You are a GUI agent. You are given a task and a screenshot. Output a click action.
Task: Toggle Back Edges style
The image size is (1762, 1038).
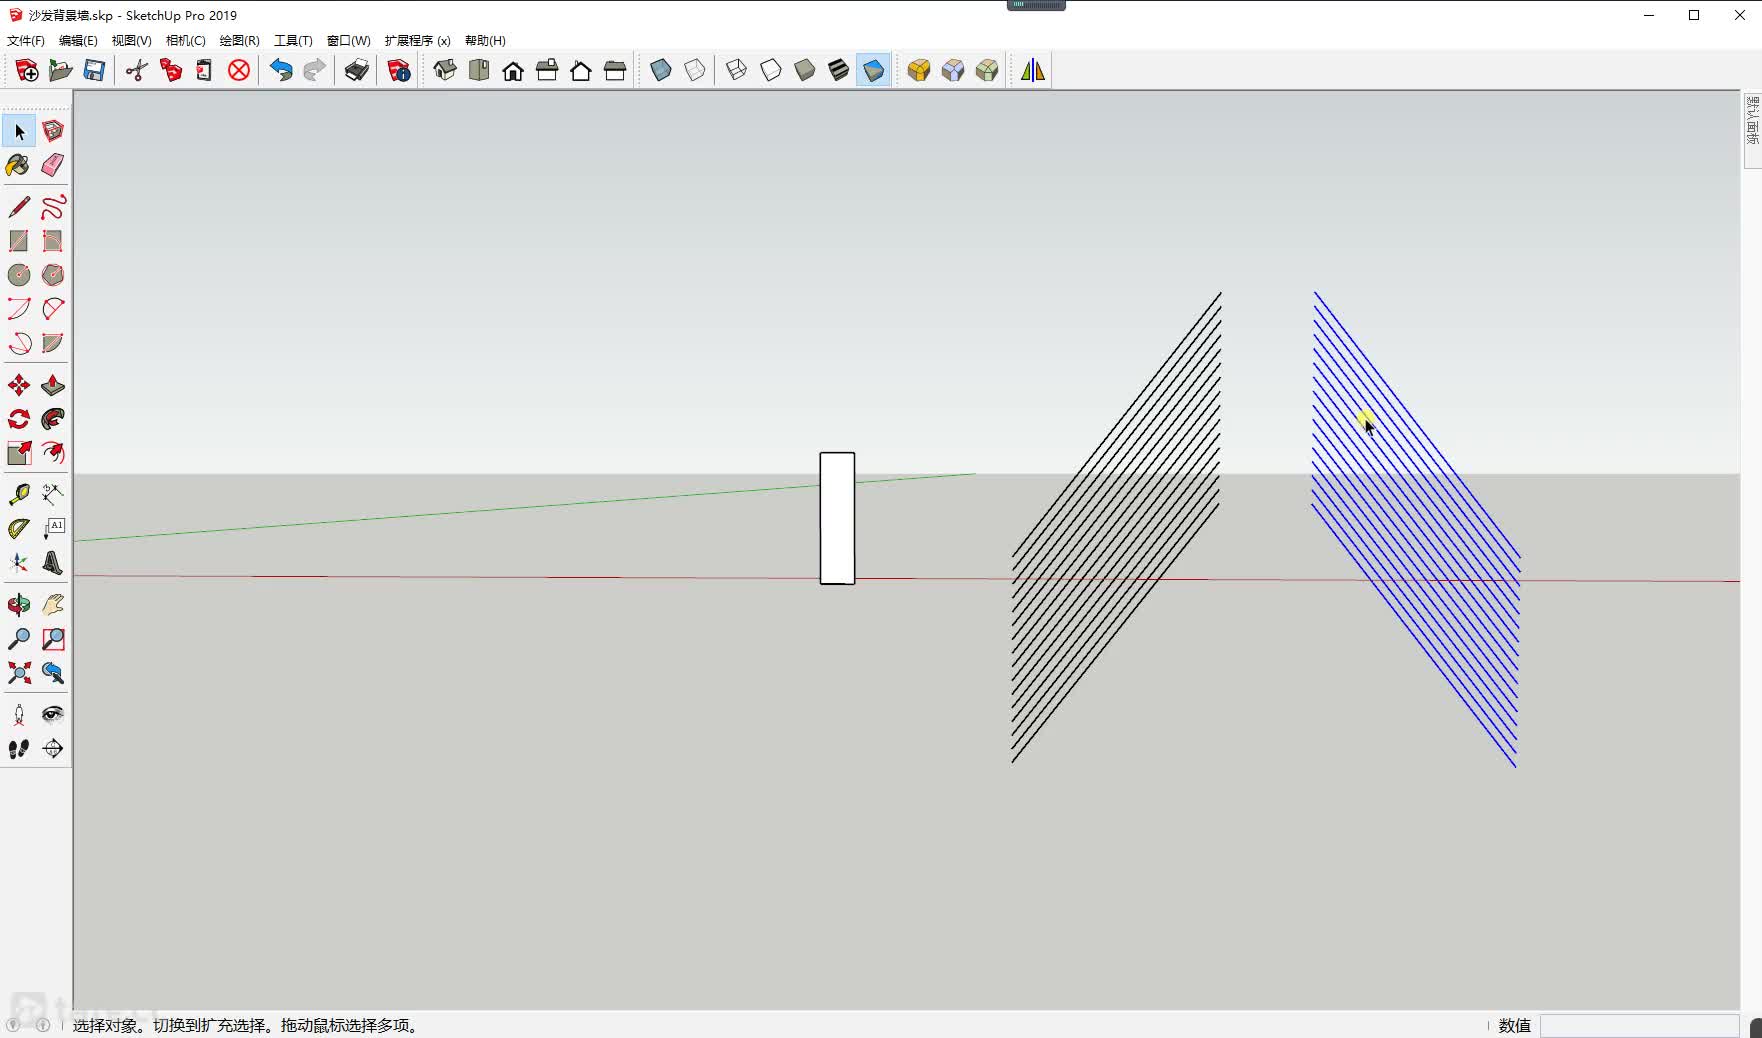coord(695,70)
